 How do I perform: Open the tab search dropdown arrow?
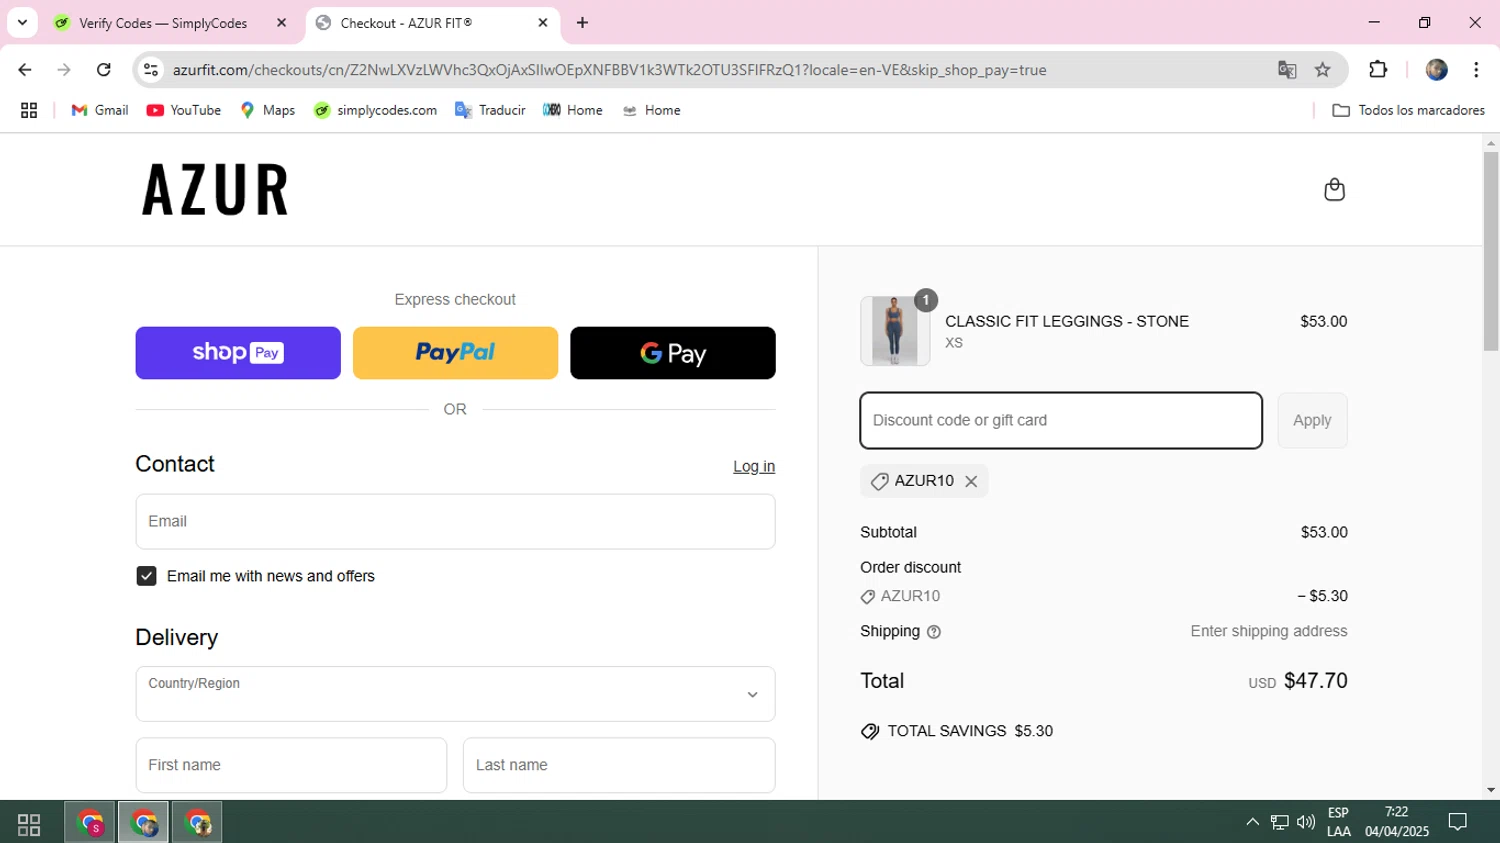pos(22,23)
